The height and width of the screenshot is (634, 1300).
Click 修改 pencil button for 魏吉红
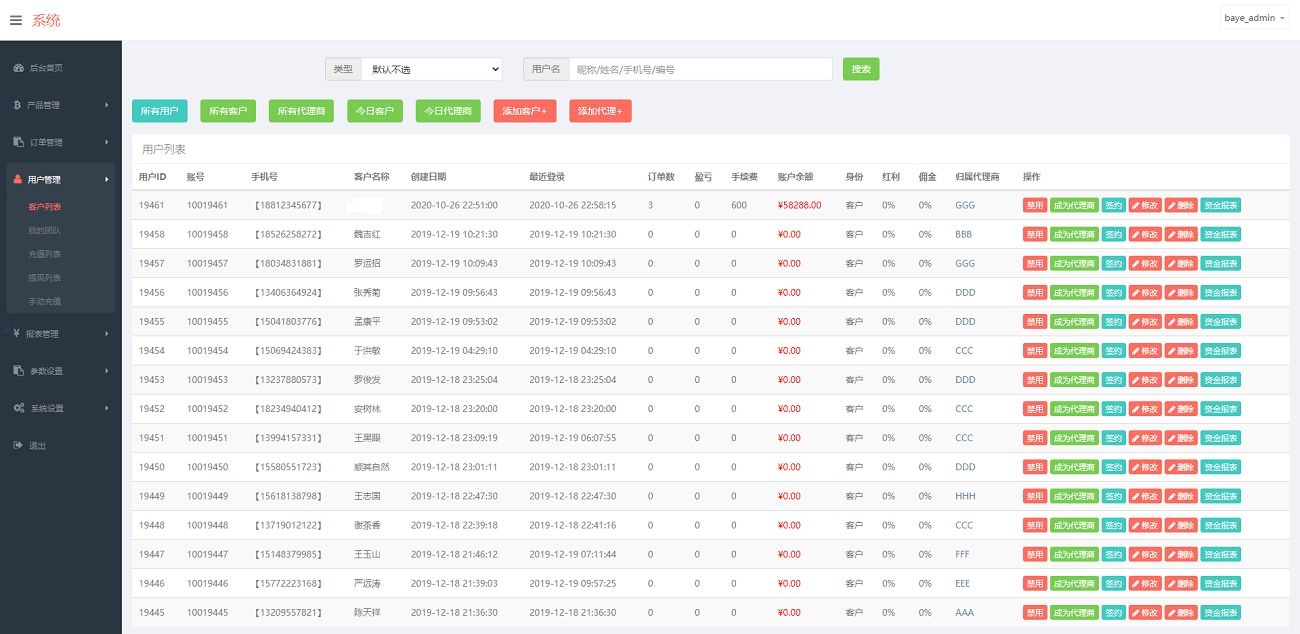[x=1145, y=234]
